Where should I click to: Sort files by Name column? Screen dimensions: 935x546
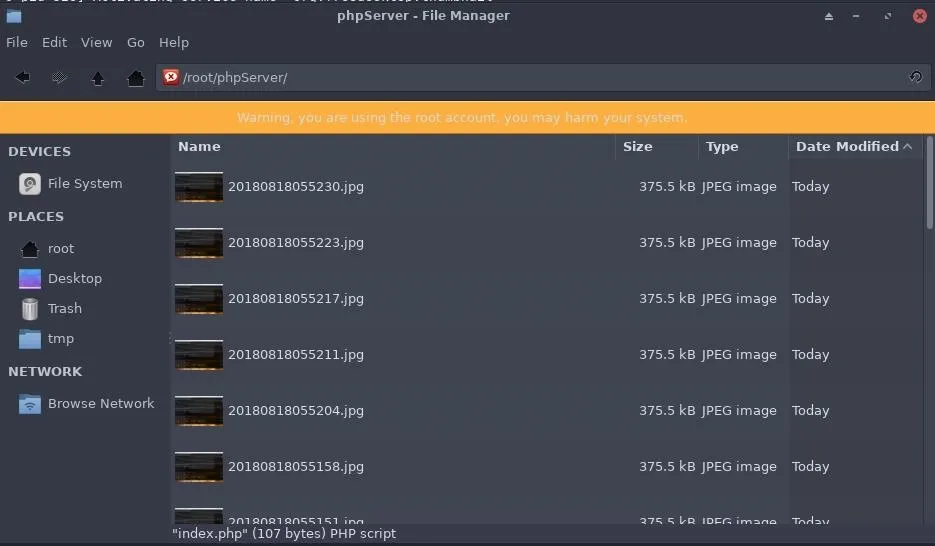click(394, 147)
